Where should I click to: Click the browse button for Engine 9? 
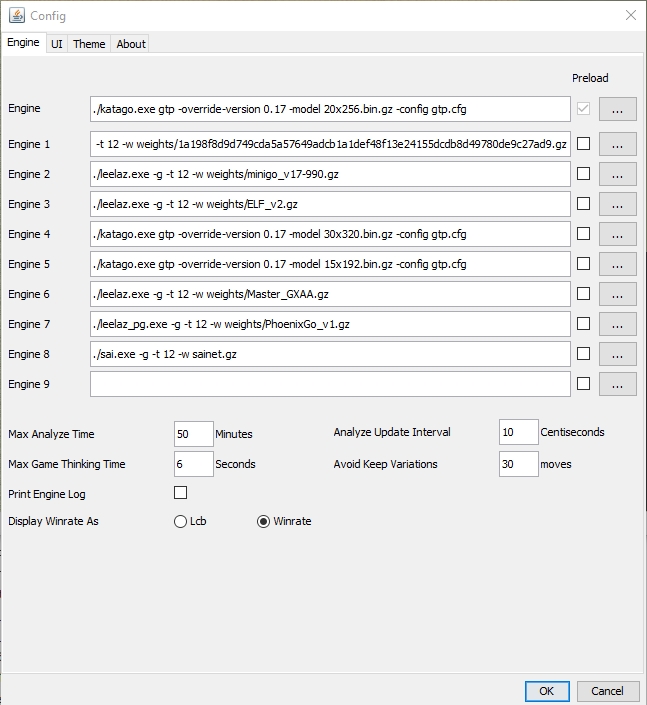point(617,384)
